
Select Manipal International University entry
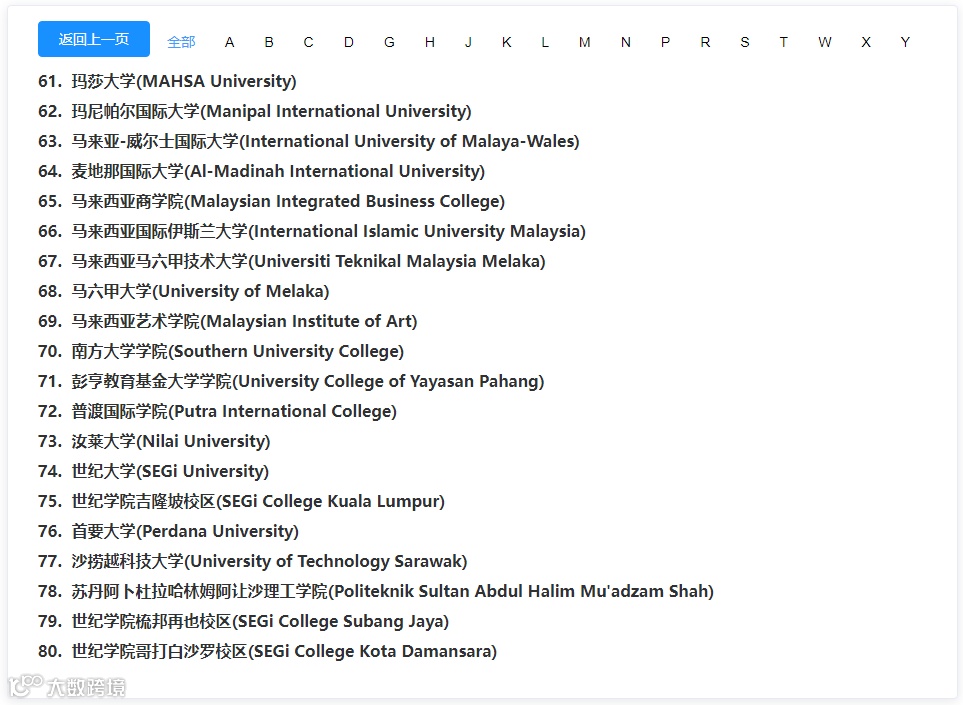click(x=255, y=111)
